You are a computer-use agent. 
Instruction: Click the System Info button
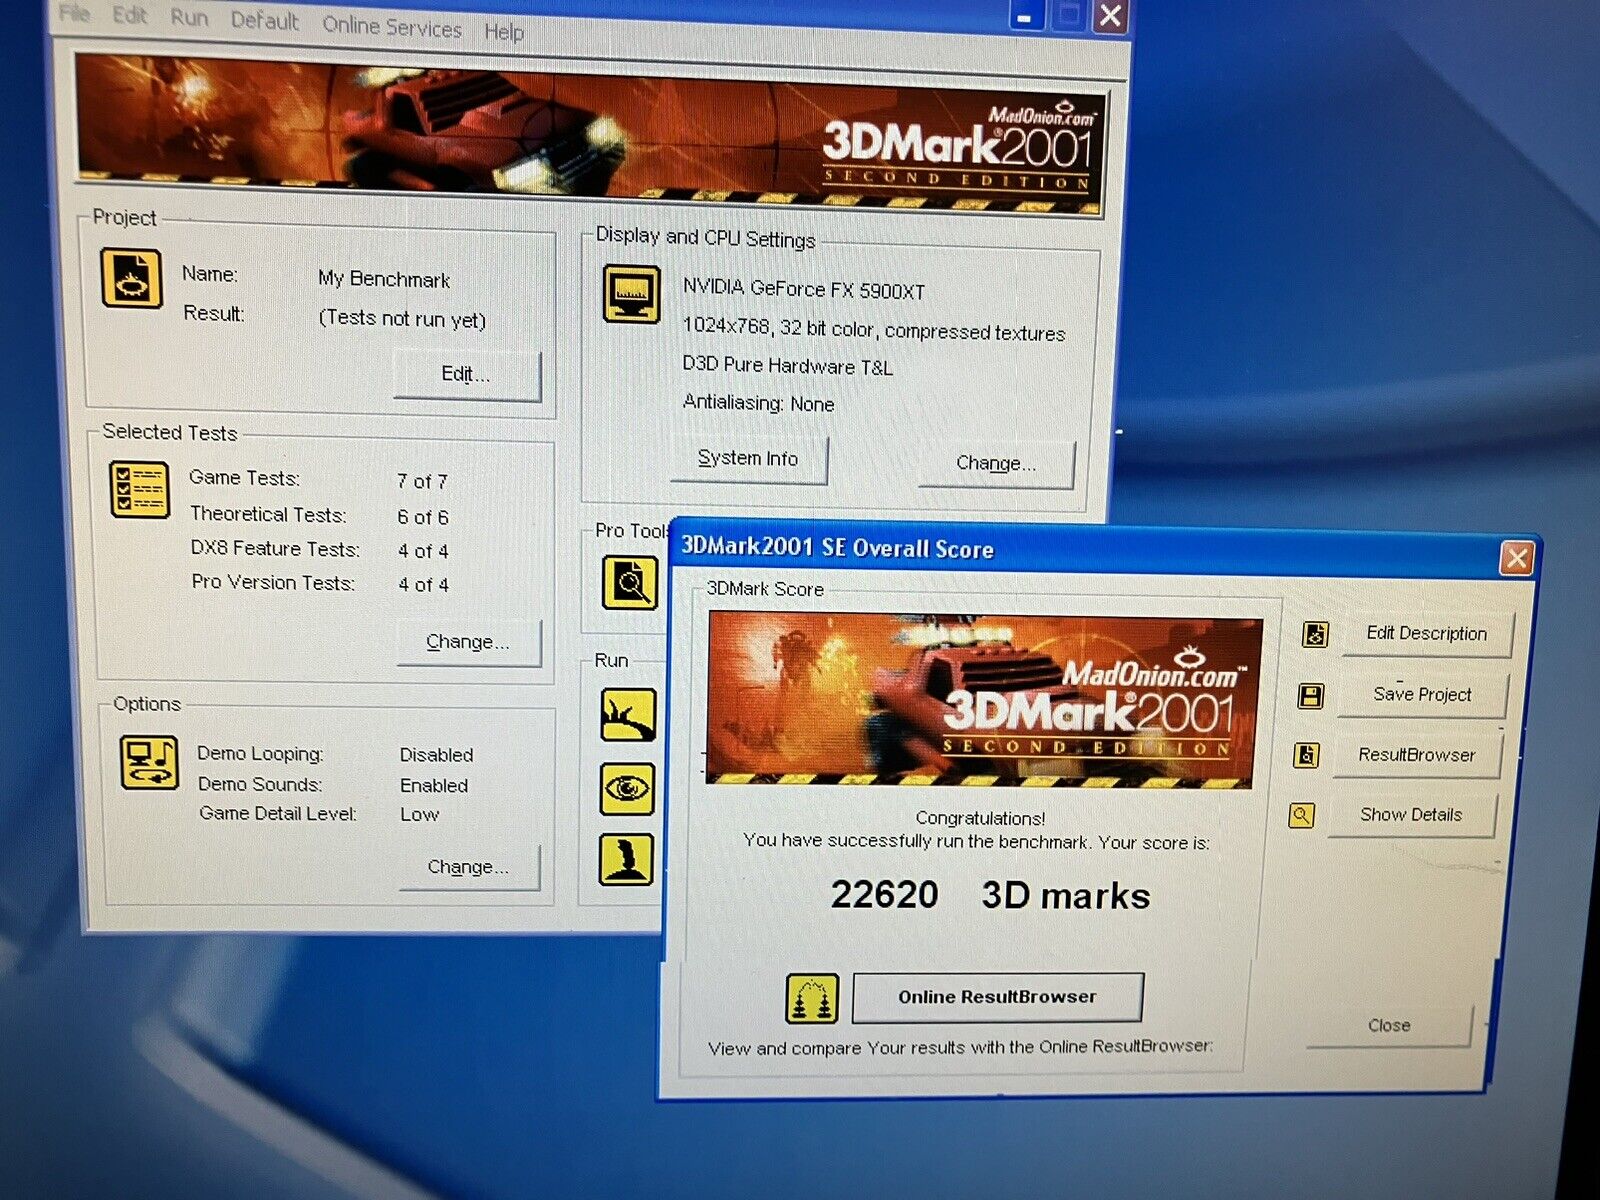(x=748, y=459)
